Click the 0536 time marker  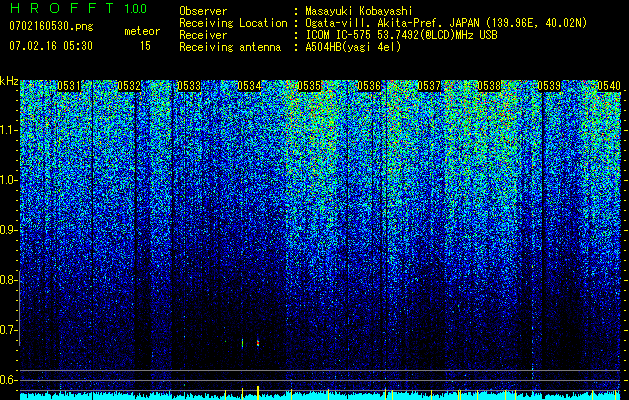coord(369,86)
